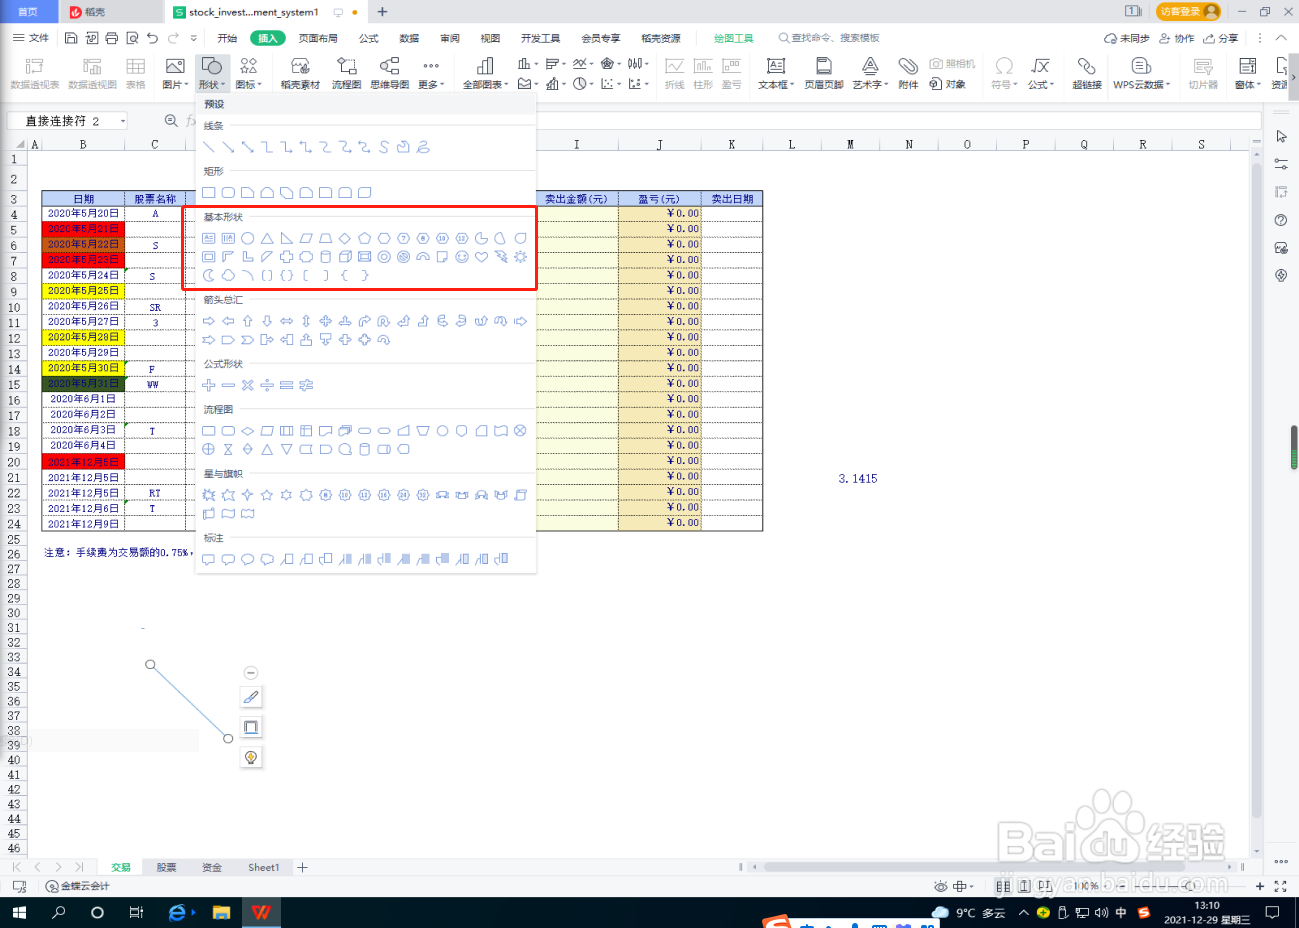Open the 形状 shapes dropdown button
Viewport: 1299px width, 928px height.
click(212, 74)
